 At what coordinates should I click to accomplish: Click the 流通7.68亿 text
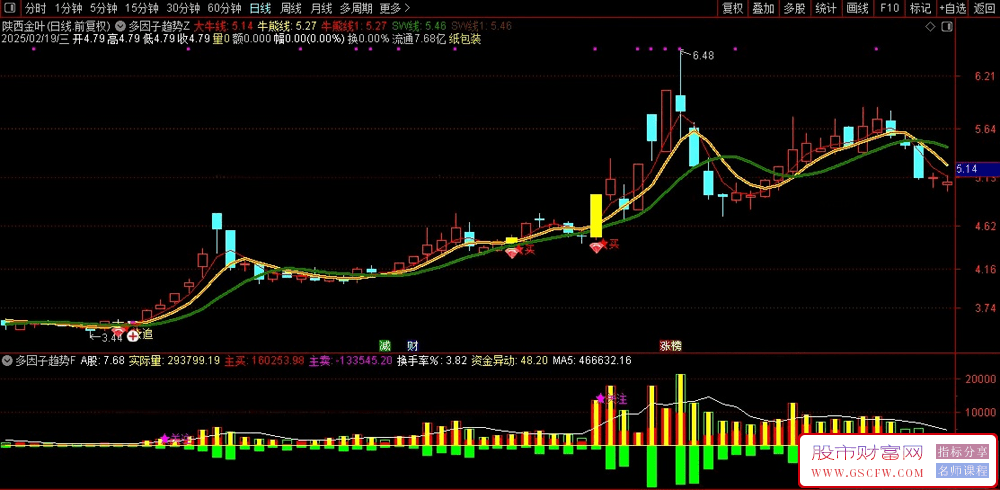pos(418,39)
